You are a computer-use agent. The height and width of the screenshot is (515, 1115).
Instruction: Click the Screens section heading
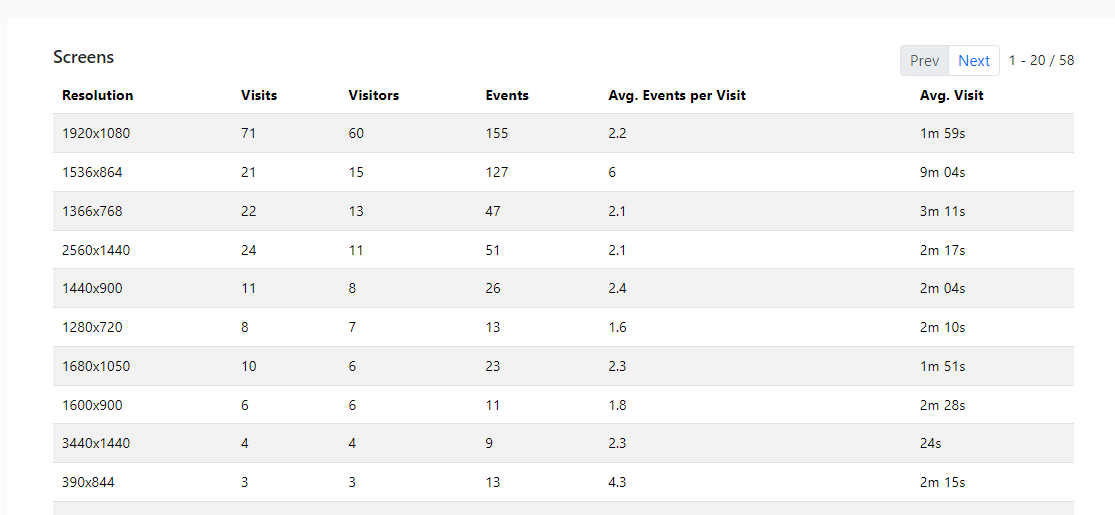coord(83,57)
